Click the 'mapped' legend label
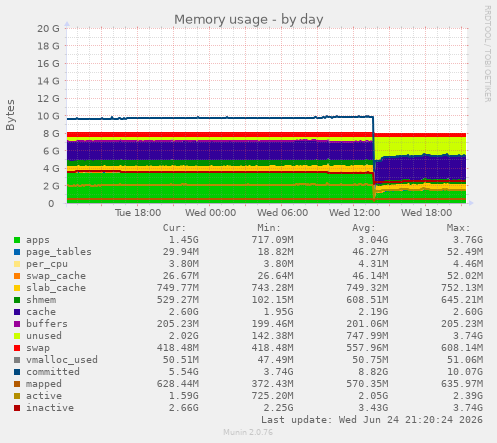 [44, 384]
